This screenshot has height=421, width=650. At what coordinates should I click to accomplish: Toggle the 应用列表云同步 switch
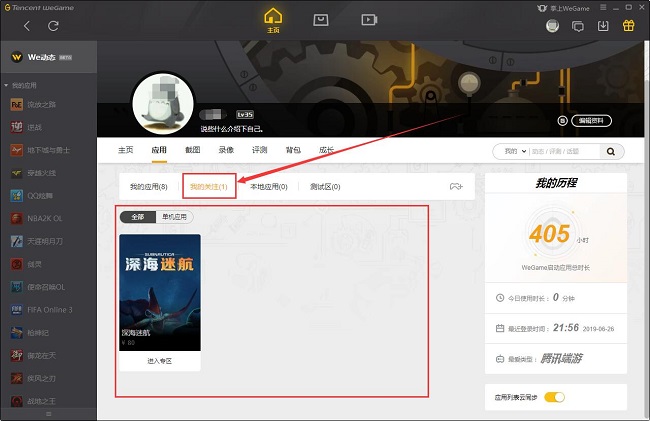click(x=554, y=397)
